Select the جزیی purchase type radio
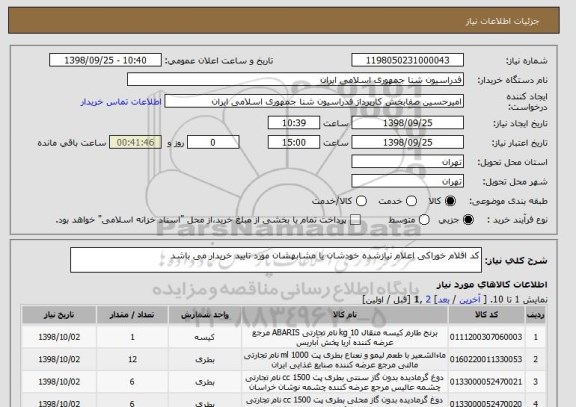 click(x=468, y=220)
